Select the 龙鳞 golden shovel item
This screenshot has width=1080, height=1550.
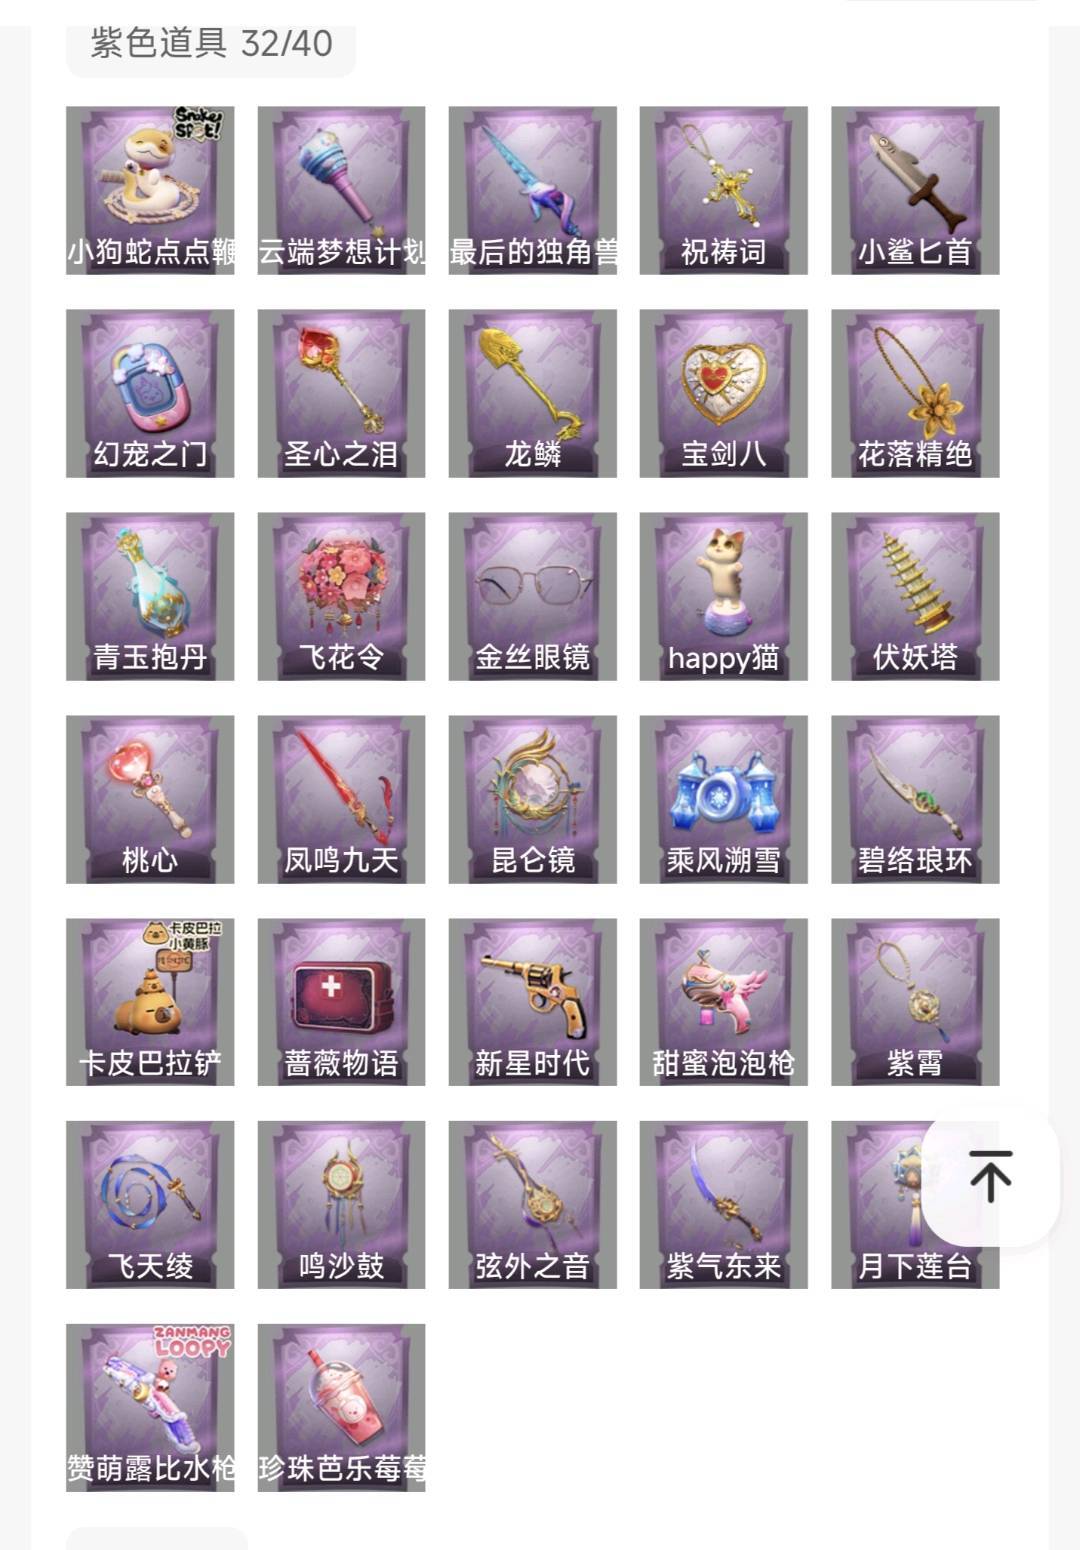tap(533, 393)
